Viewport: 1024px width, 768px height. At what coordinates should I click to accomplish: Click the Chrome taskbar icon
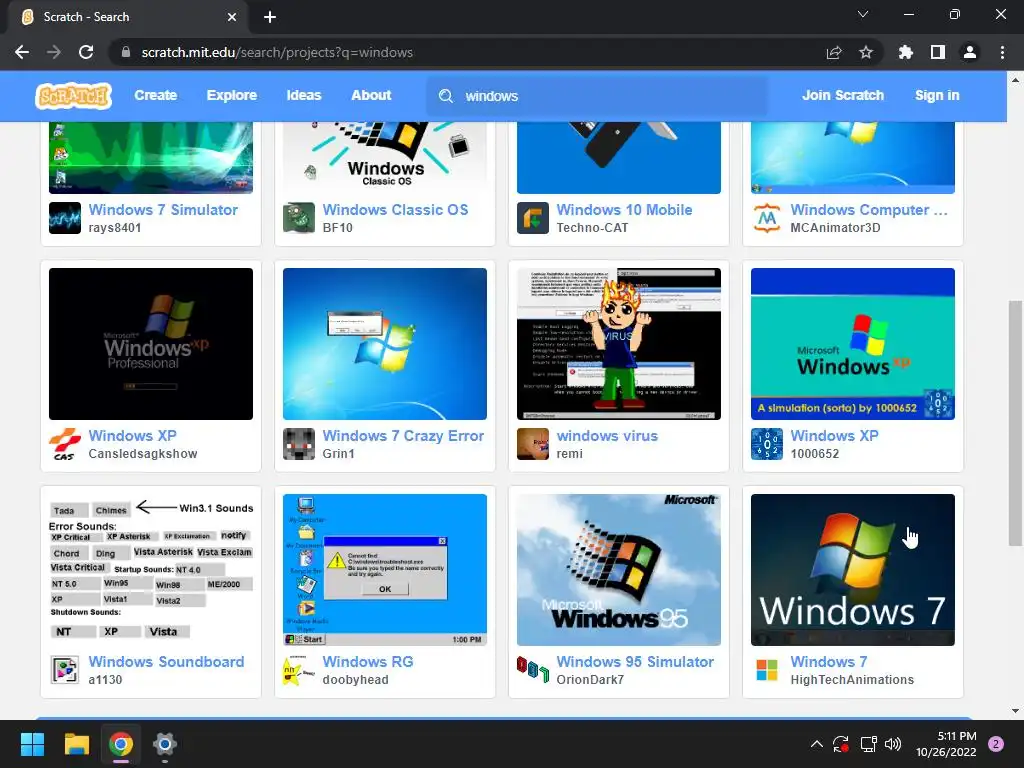[121, 744]
